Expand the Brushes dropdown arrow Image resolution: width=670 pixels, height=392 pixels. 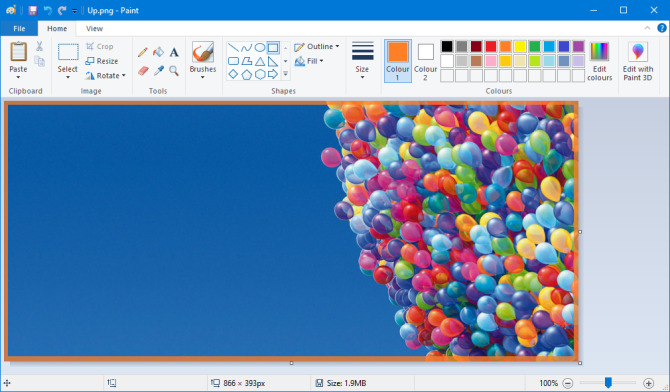203,77
